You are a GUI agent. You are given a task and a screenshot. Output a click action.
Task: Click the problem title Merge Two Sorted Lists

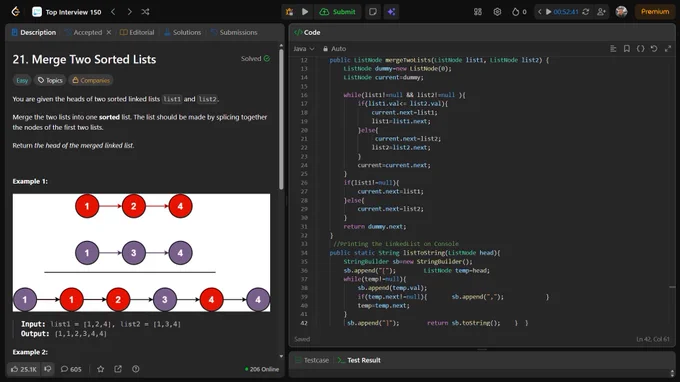tap(84, 59)
